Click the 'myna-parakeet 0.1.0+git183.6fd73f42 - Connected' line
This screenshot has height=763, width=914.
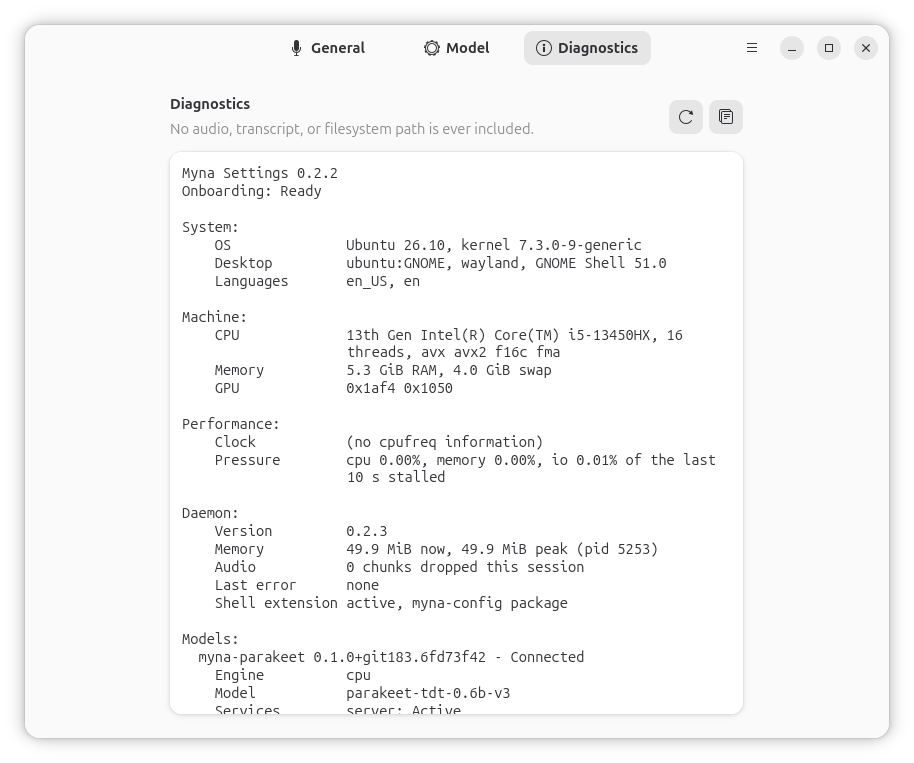click(x=391, y=657)
